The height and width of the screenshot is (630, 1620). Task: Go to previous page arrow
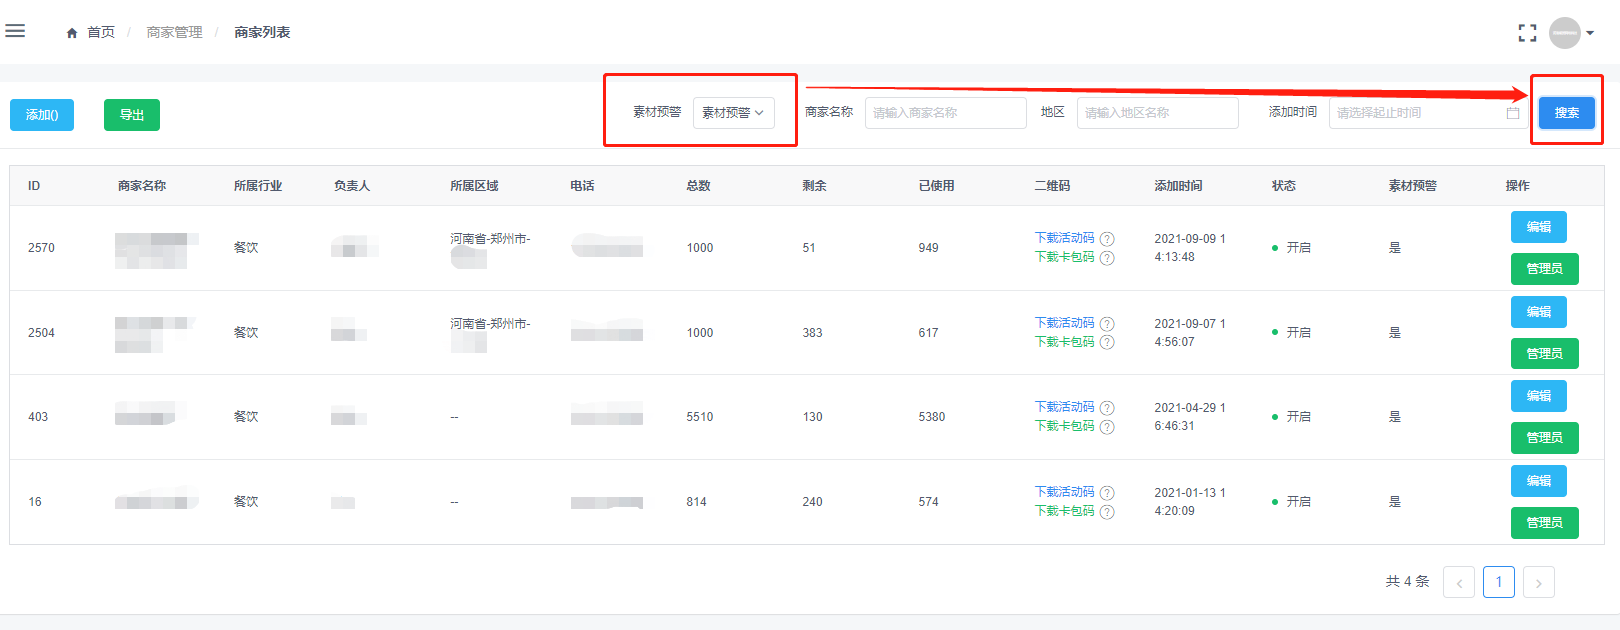pyautogui.click(x=1459, y=582)
